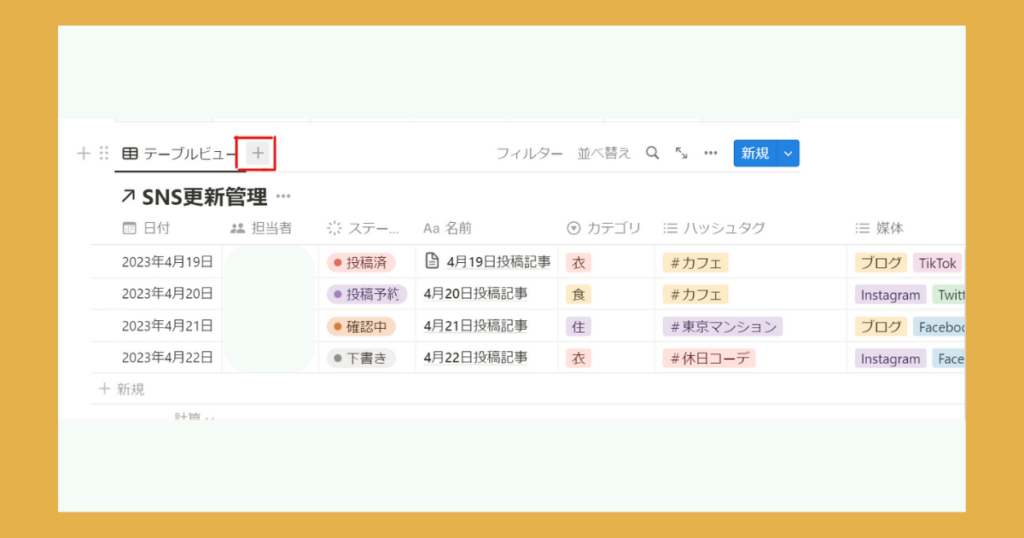This screenshot has width=1024, height=538.
Task: Click the ＋新規 row at table bottom
Action: [122, 389]
